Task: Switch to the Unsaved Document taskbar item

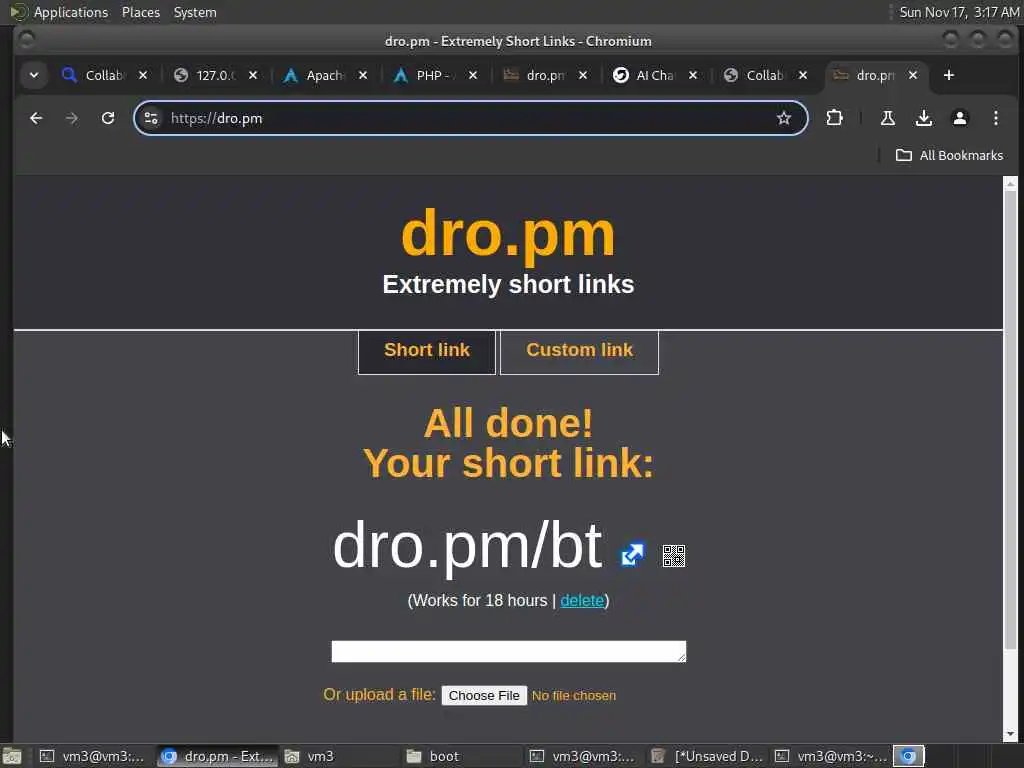Action: 707,756
